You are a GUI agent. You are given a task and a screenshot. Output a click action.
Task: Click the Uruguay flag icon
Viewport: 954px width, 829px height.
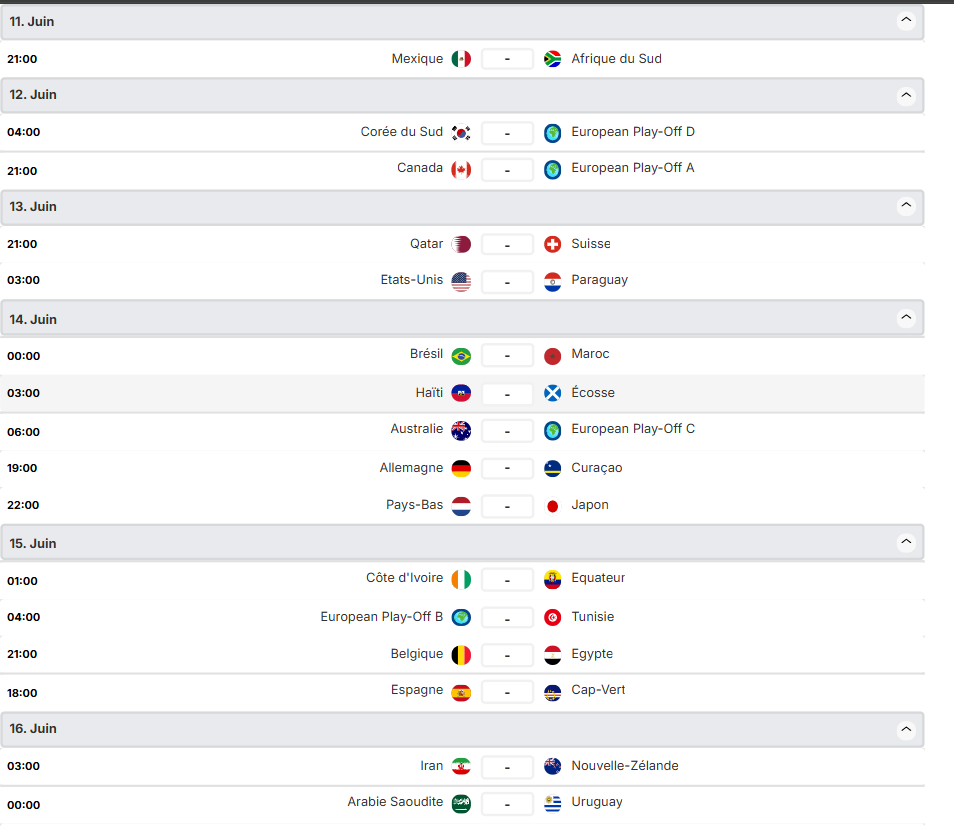coord(552,803)
